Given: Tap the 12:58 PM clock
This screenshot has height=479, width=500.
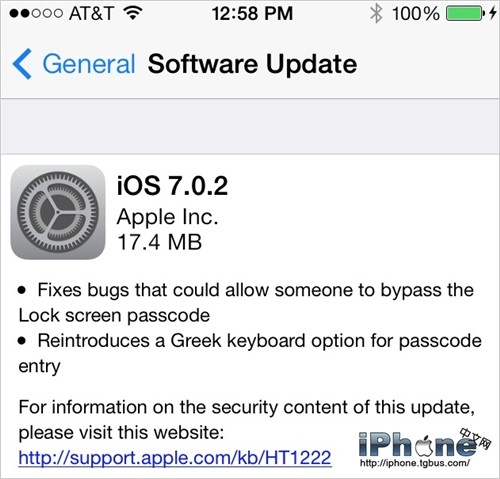Looking at the screenshot, I should point(252,14).
